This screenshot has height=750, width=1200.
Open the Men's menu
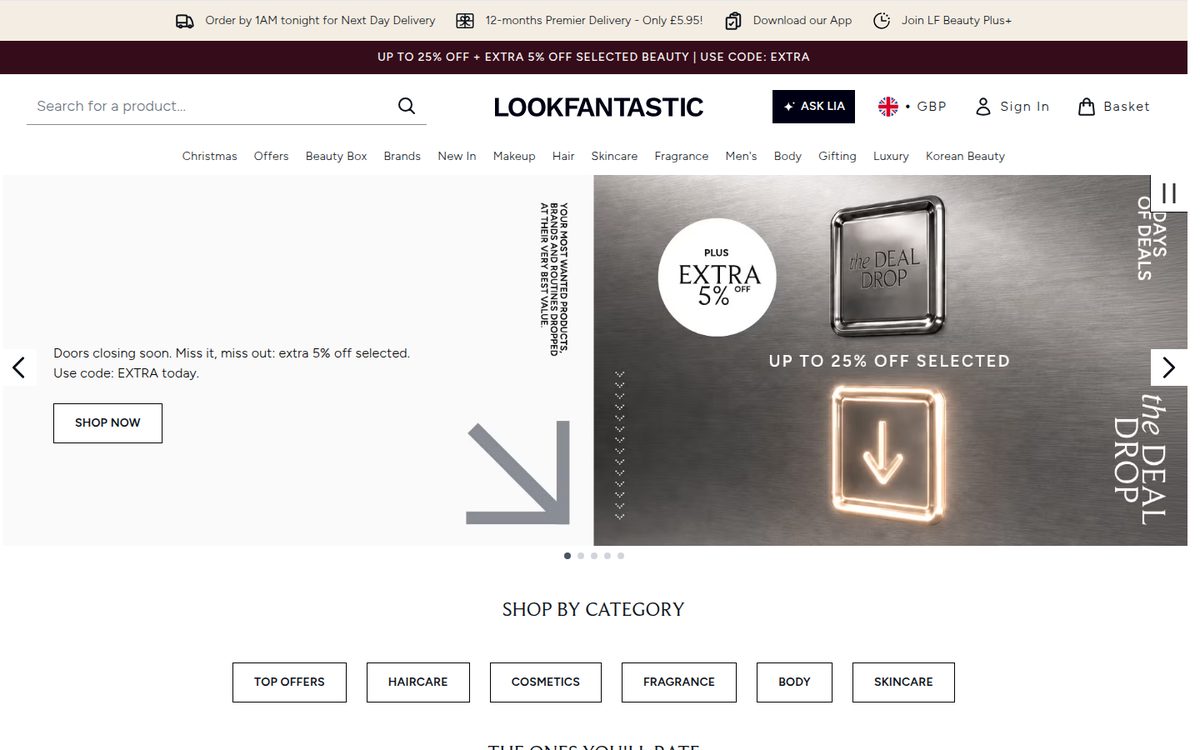(x=741, y=156)
